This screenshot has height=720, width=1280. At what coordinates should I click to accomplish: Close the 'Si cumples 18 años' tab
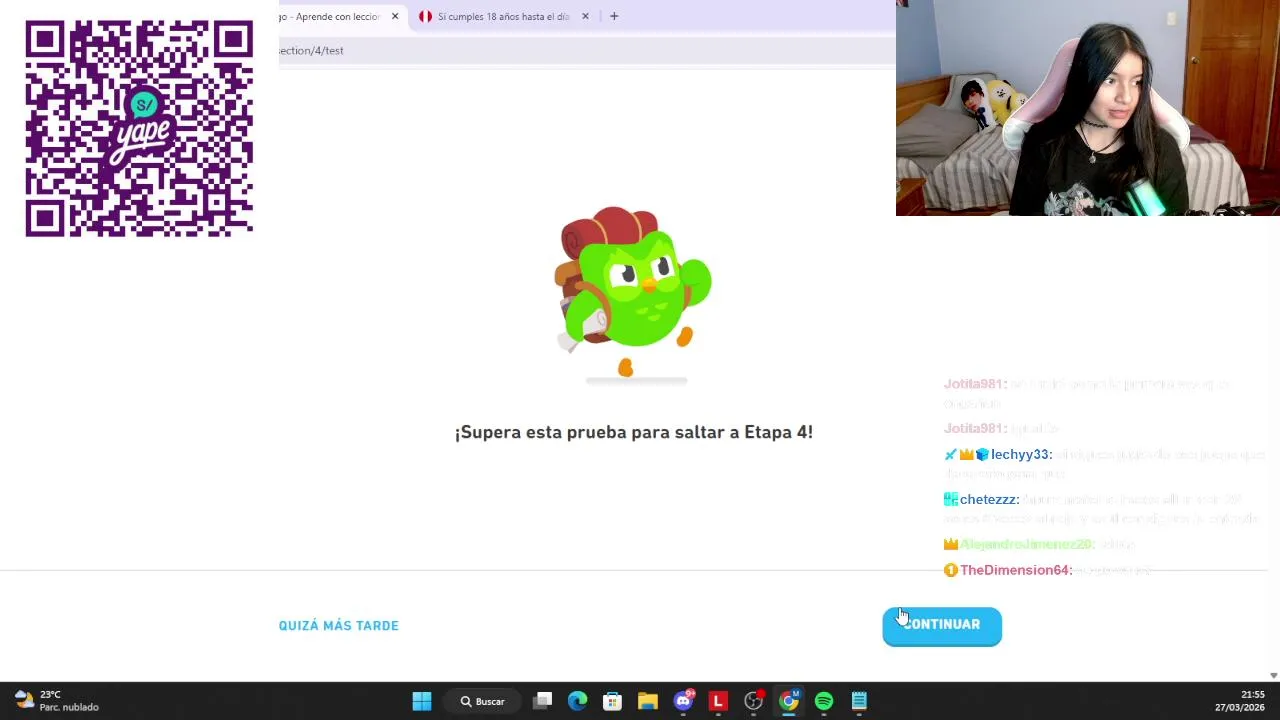tap(585, 16)
